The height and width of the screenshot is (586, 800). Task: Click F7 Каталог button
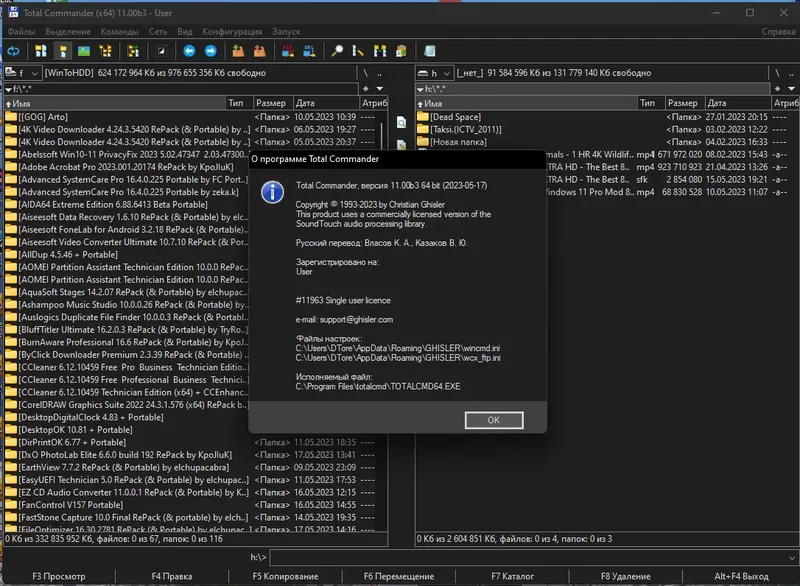(x=512, y=576)
